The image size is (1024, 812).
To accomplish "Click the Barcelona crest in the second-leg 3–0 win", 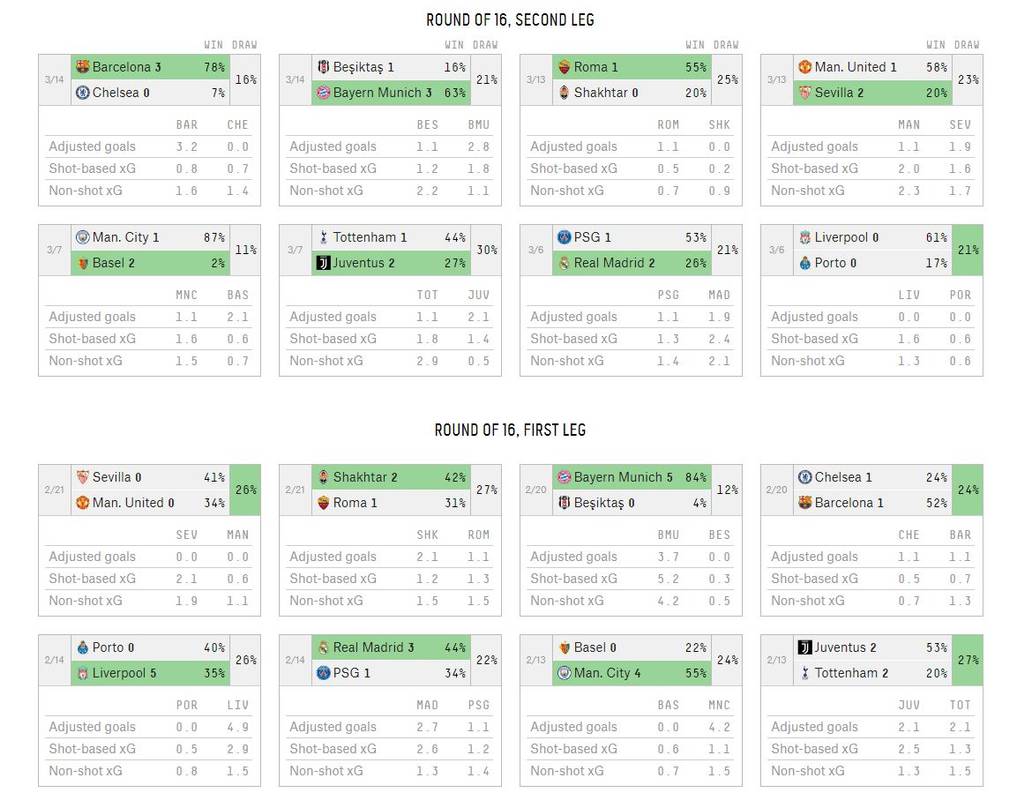I will pyautogui.click(x=82, y=67).
